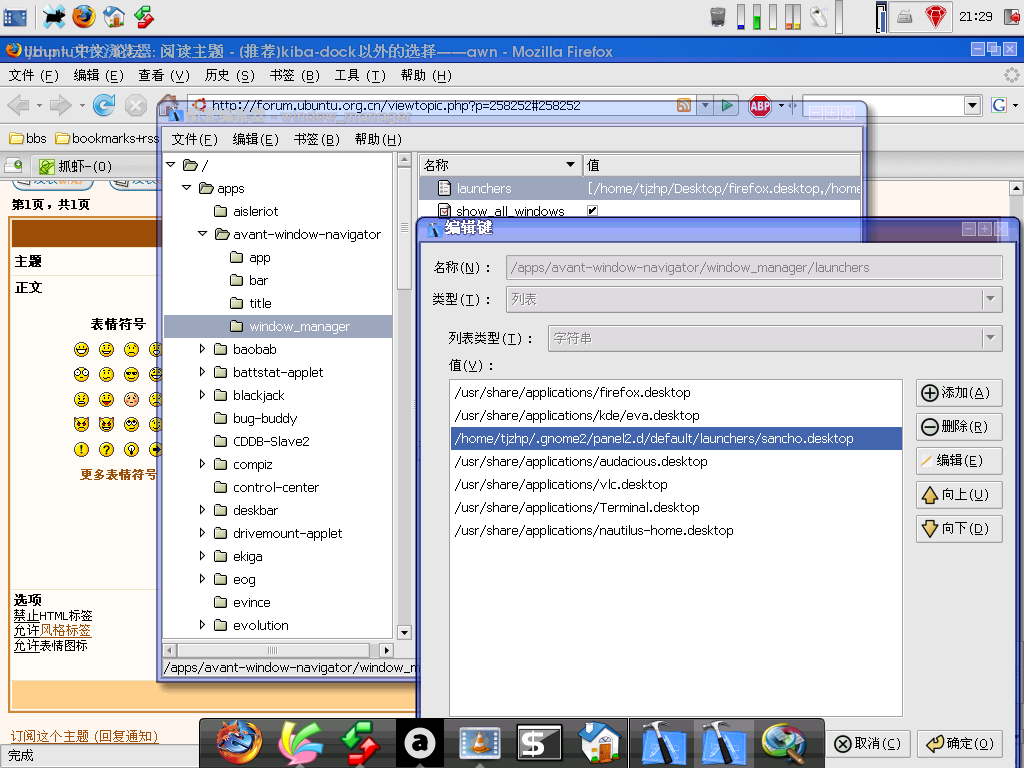Click the 编辑(E) edit button in dialog

(959, 460)
